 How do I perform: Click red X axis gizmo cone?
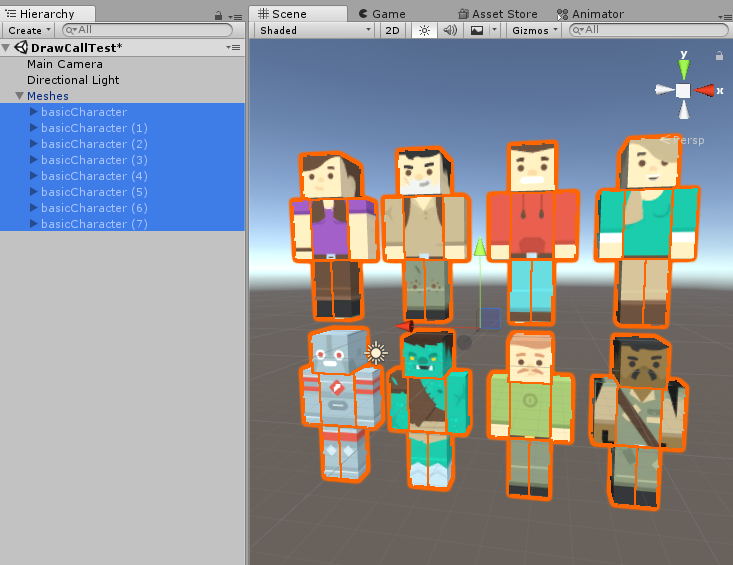[705, 90]
